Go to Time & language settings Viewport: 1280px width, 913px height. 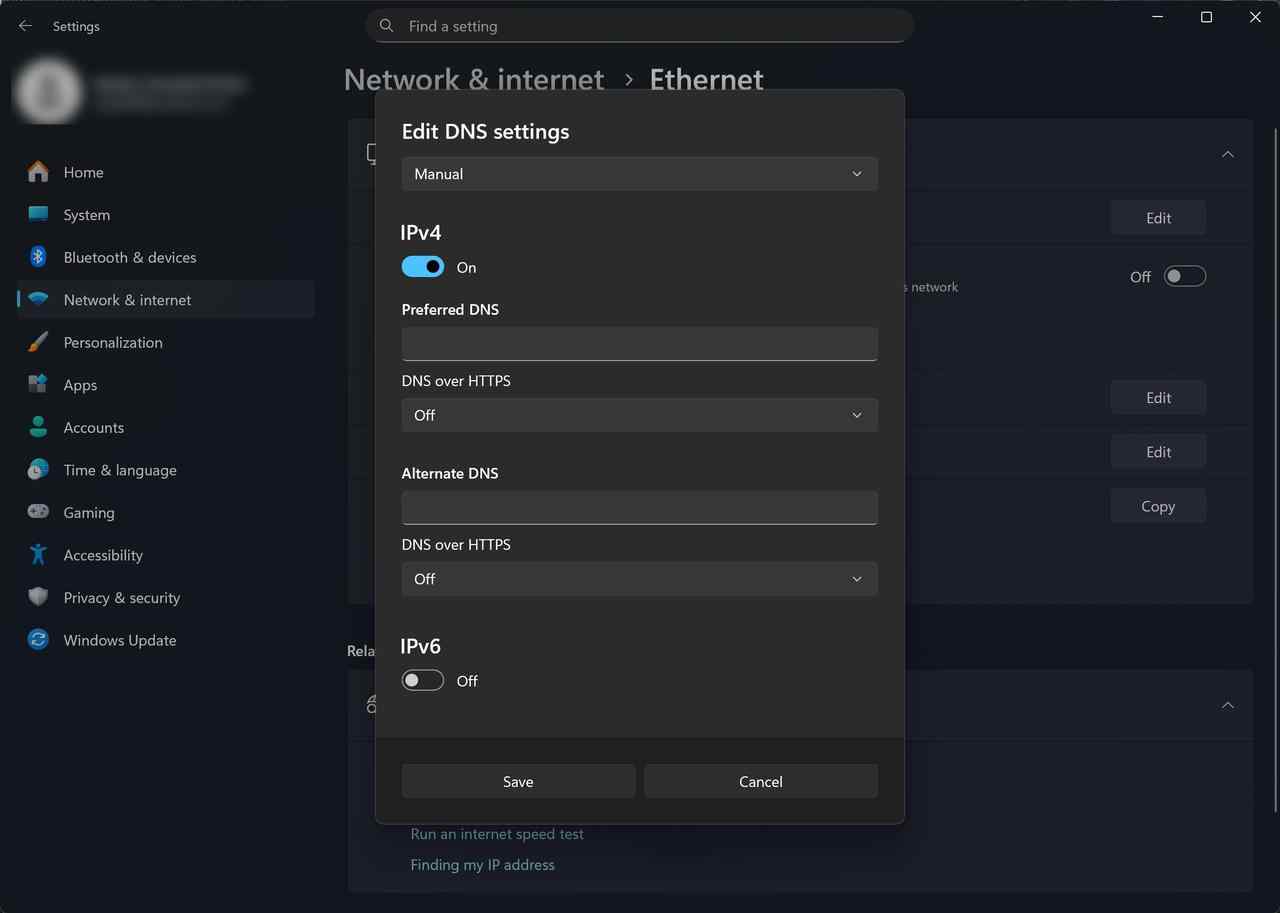pos(120,470)
